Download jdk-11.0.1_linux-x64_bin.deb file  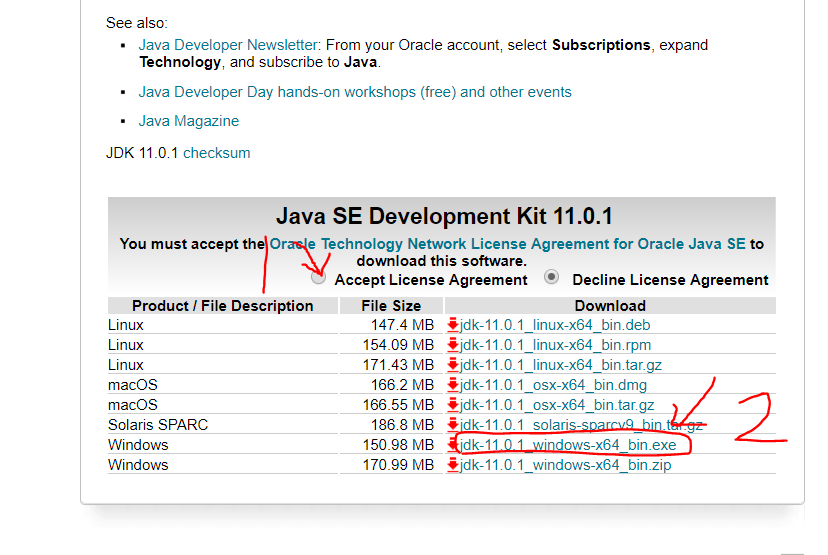[555, 325]
